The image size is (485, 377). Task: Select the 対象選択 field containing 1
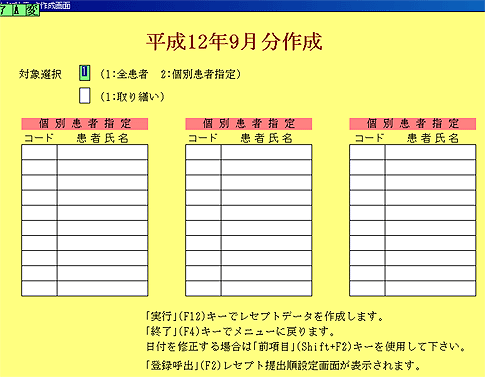click(x=85, y=73)
